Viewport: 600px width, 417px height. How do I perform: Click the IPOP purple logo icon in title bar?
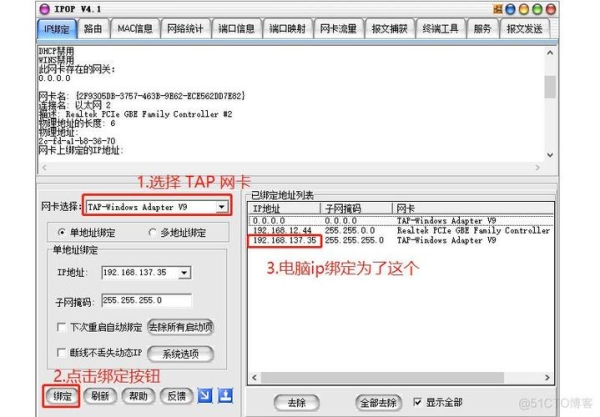[45, 9]
